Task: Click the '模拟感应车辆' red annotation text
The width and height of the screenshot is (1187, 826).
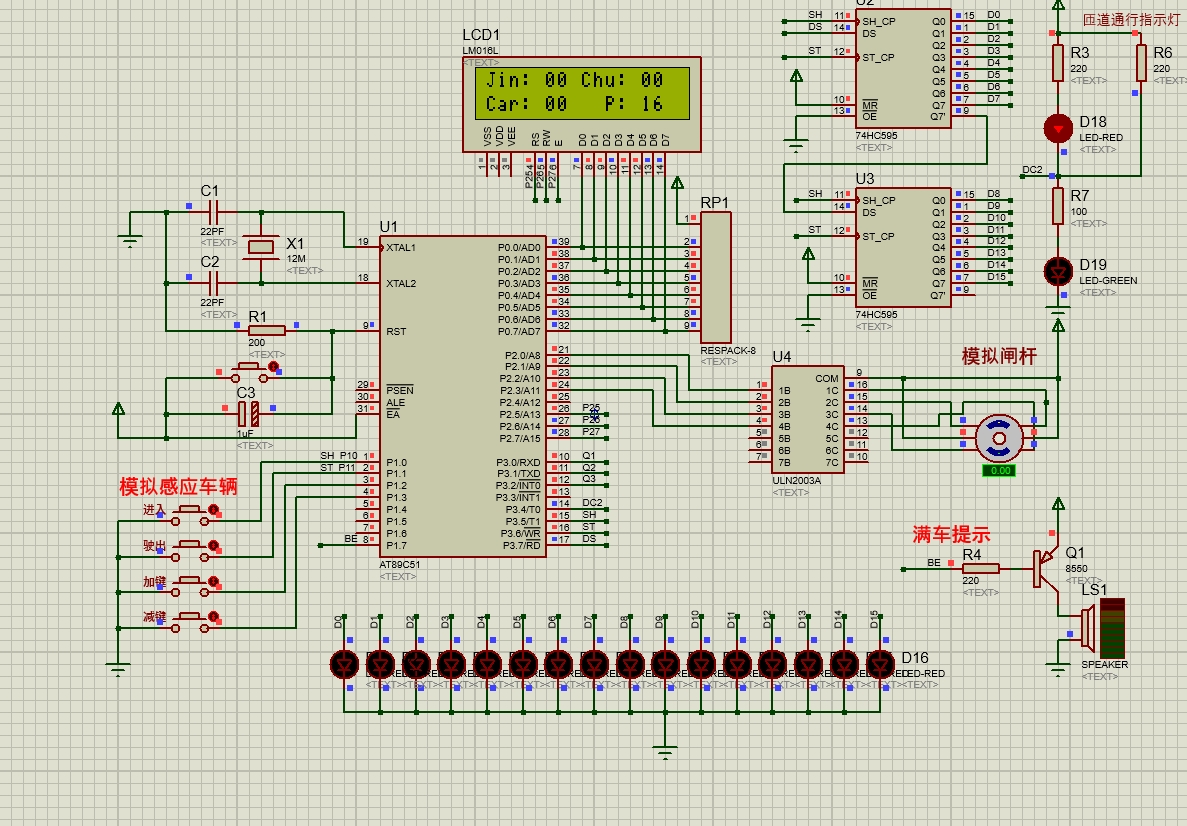Action: 179,486
